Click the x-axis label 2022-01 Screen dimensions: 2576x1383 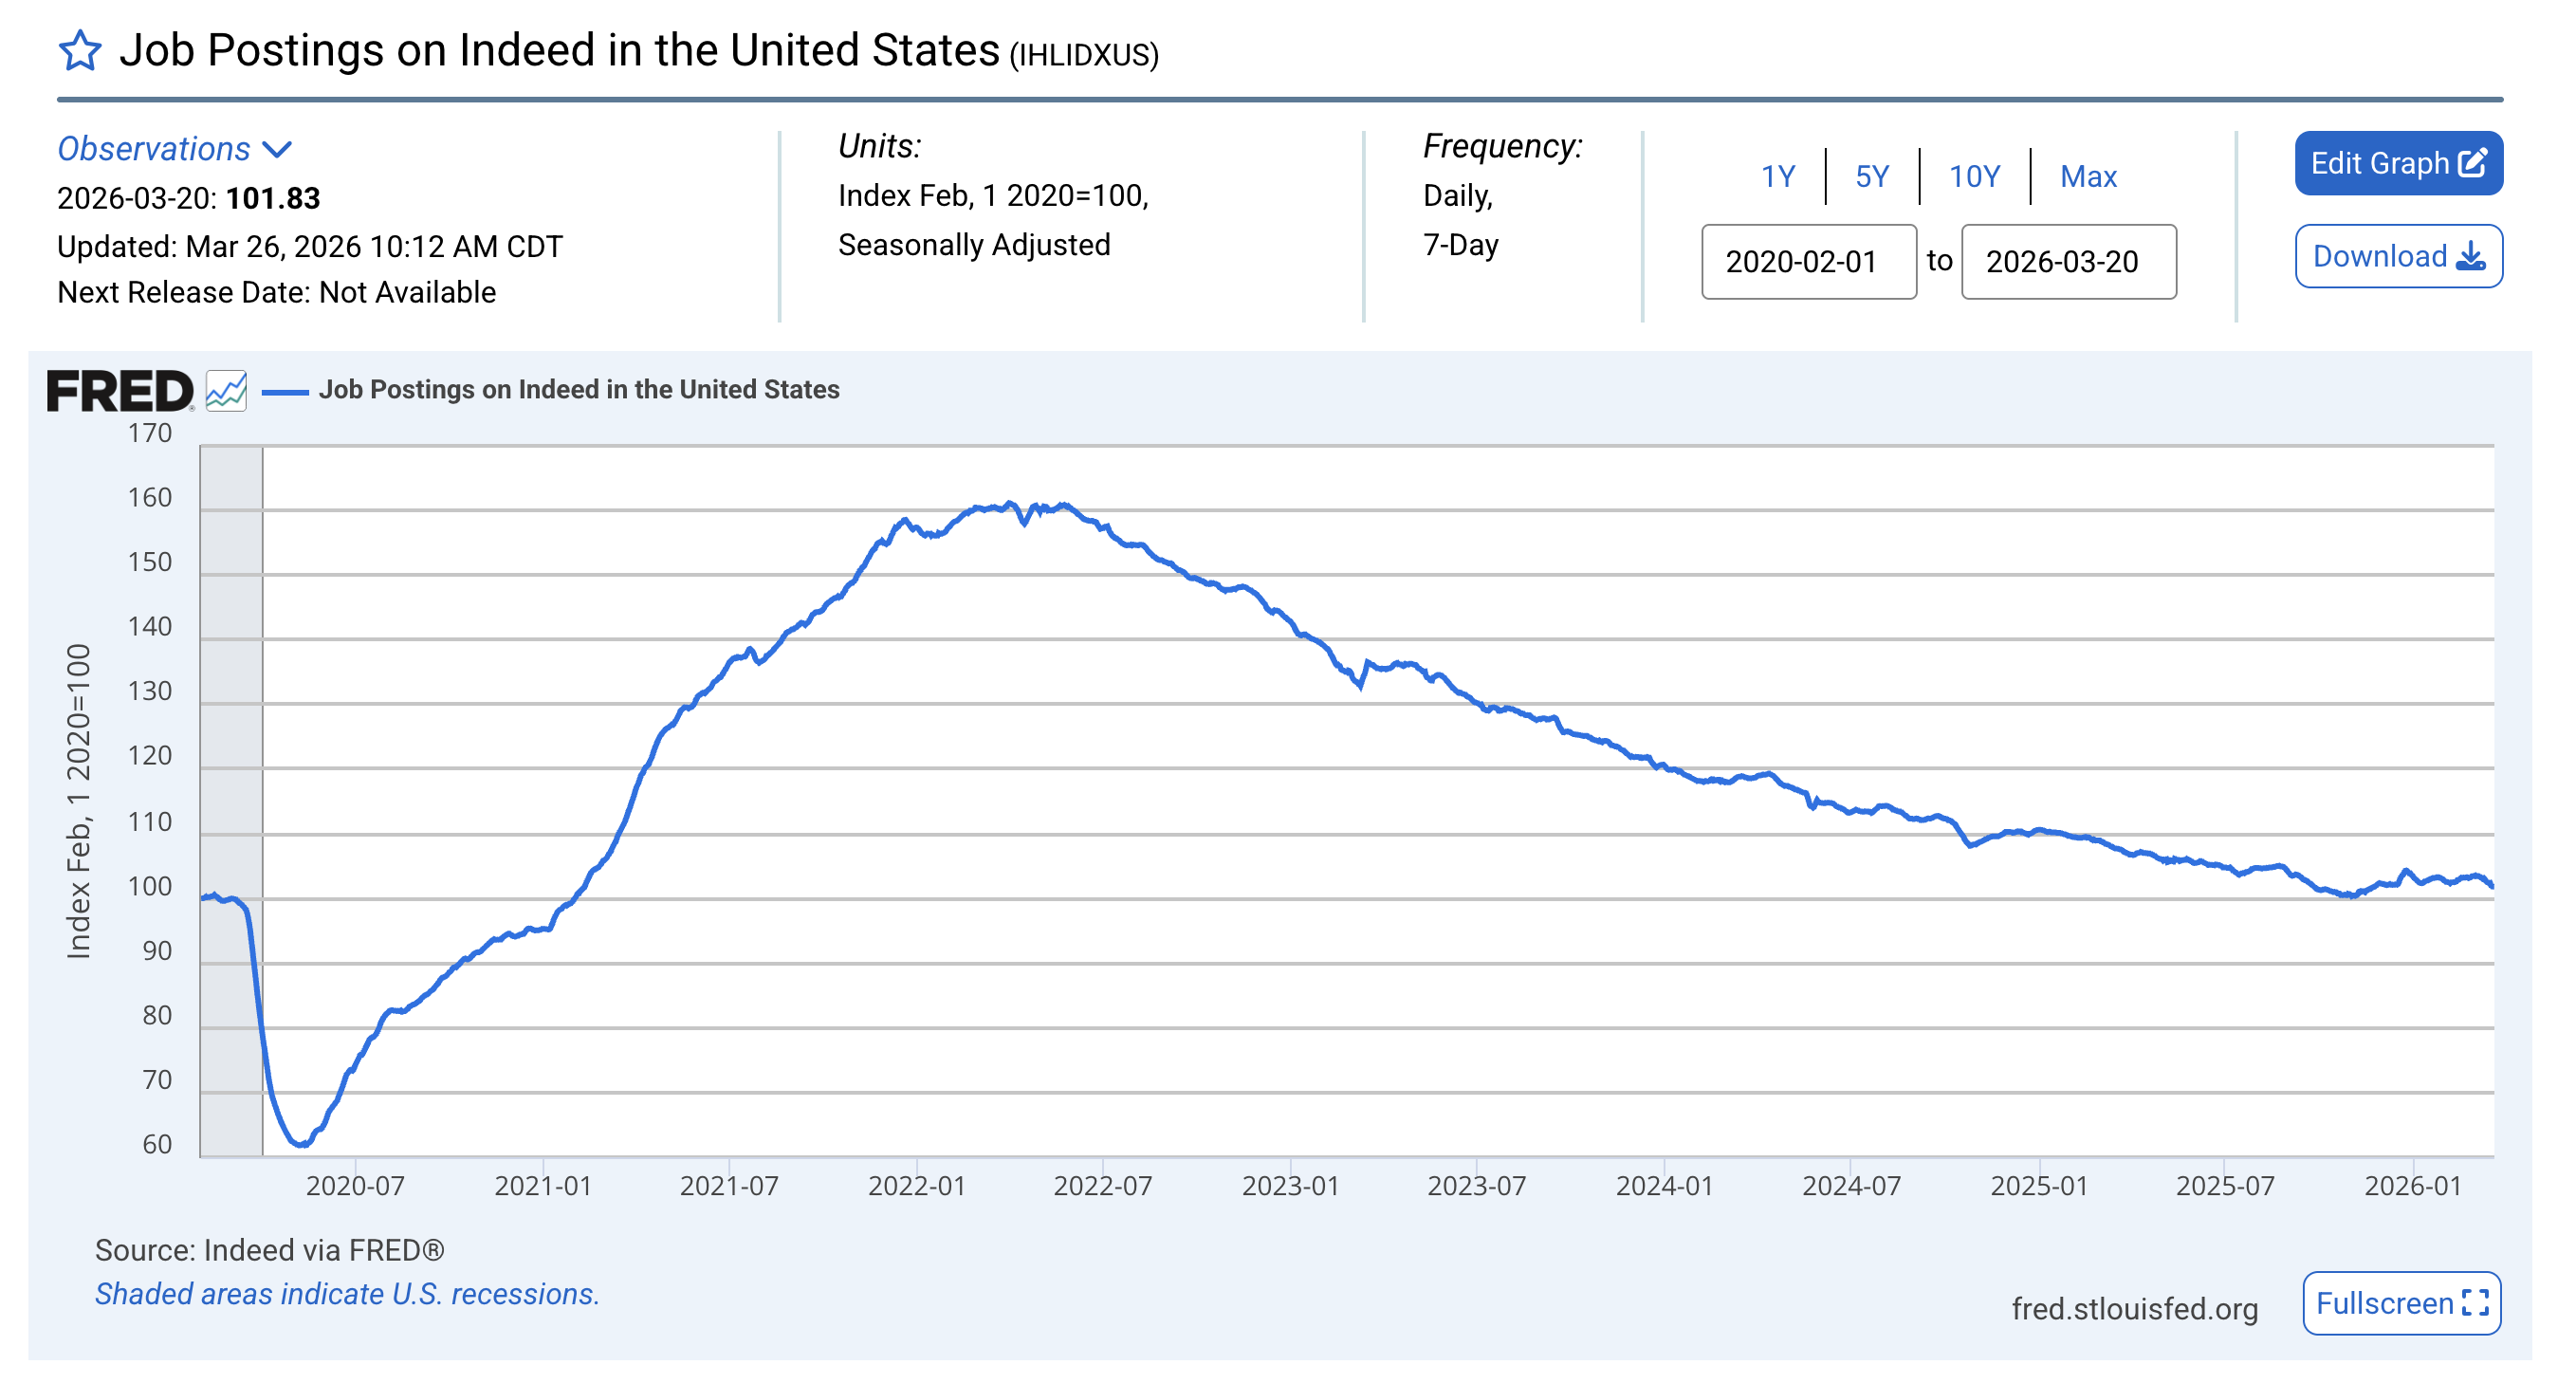coord(917,1186)
